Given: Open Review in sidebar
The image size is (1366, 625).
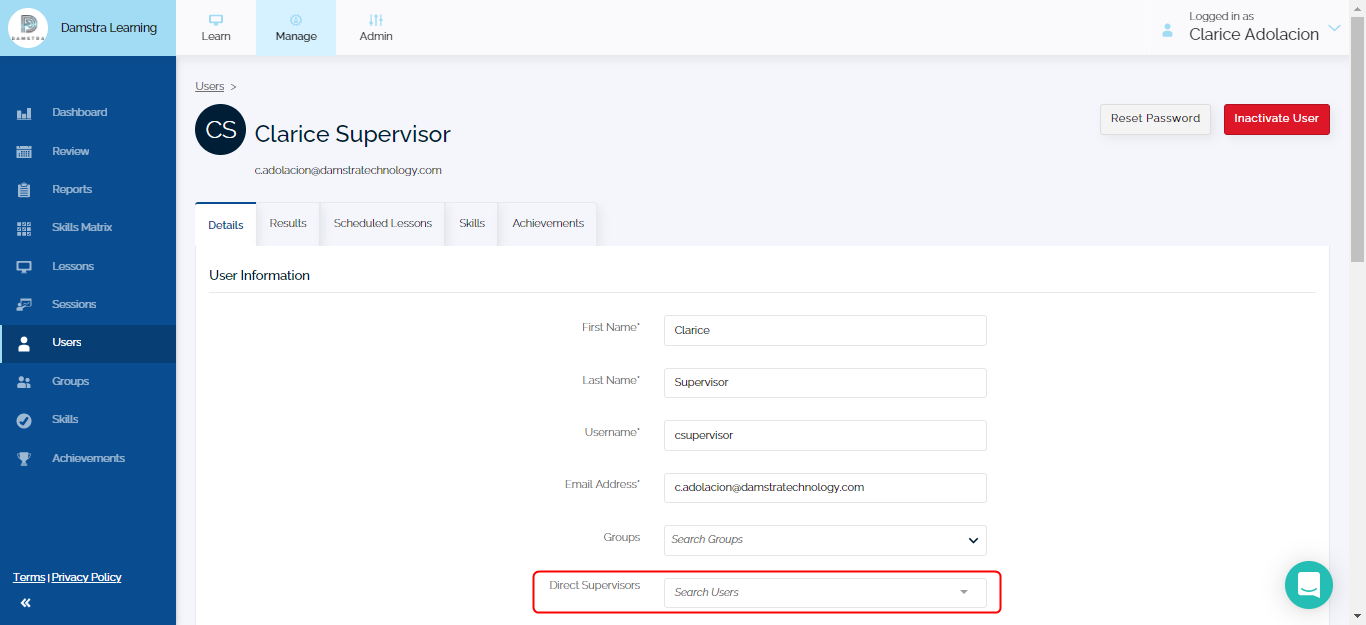Looking at the screenshot, I should [88, 152].
